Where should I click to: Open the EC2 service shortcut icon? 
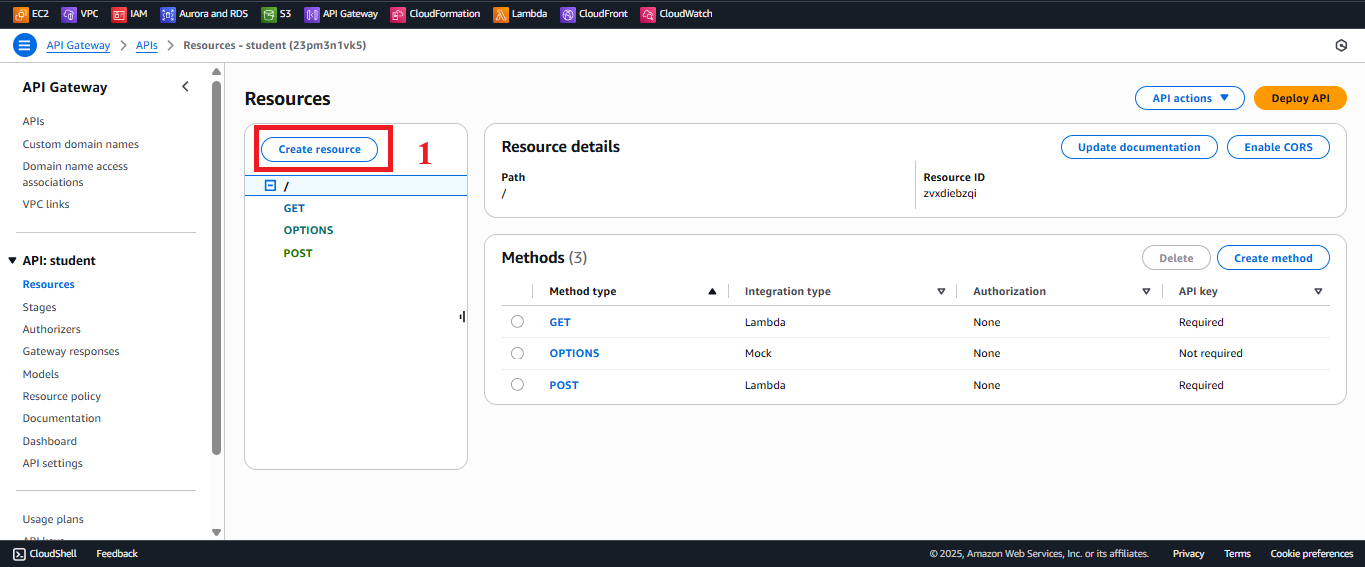tap(20, 14)
